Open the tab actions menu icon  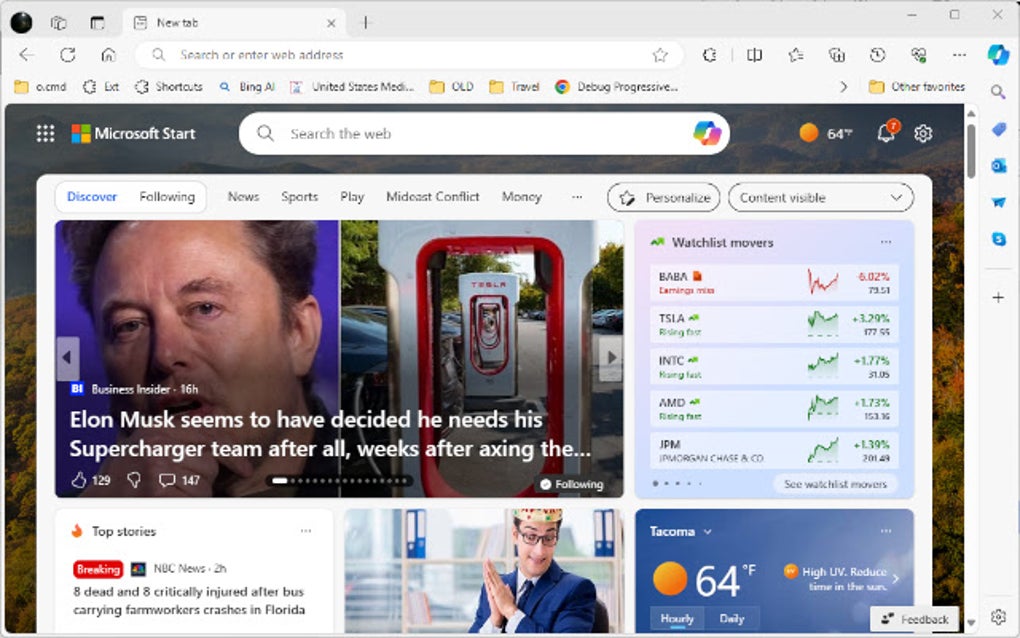(x=98, y=23)
